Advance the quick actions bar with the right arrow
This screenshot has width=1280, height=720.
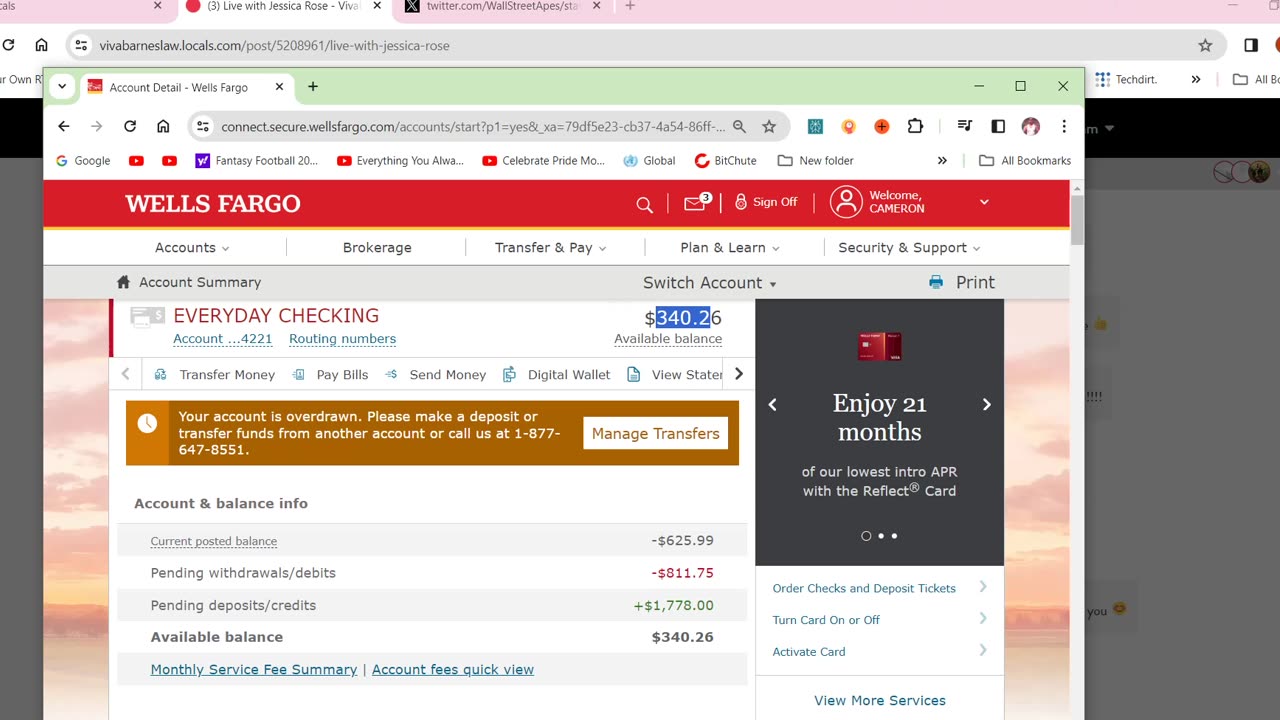tap(739, 374)
